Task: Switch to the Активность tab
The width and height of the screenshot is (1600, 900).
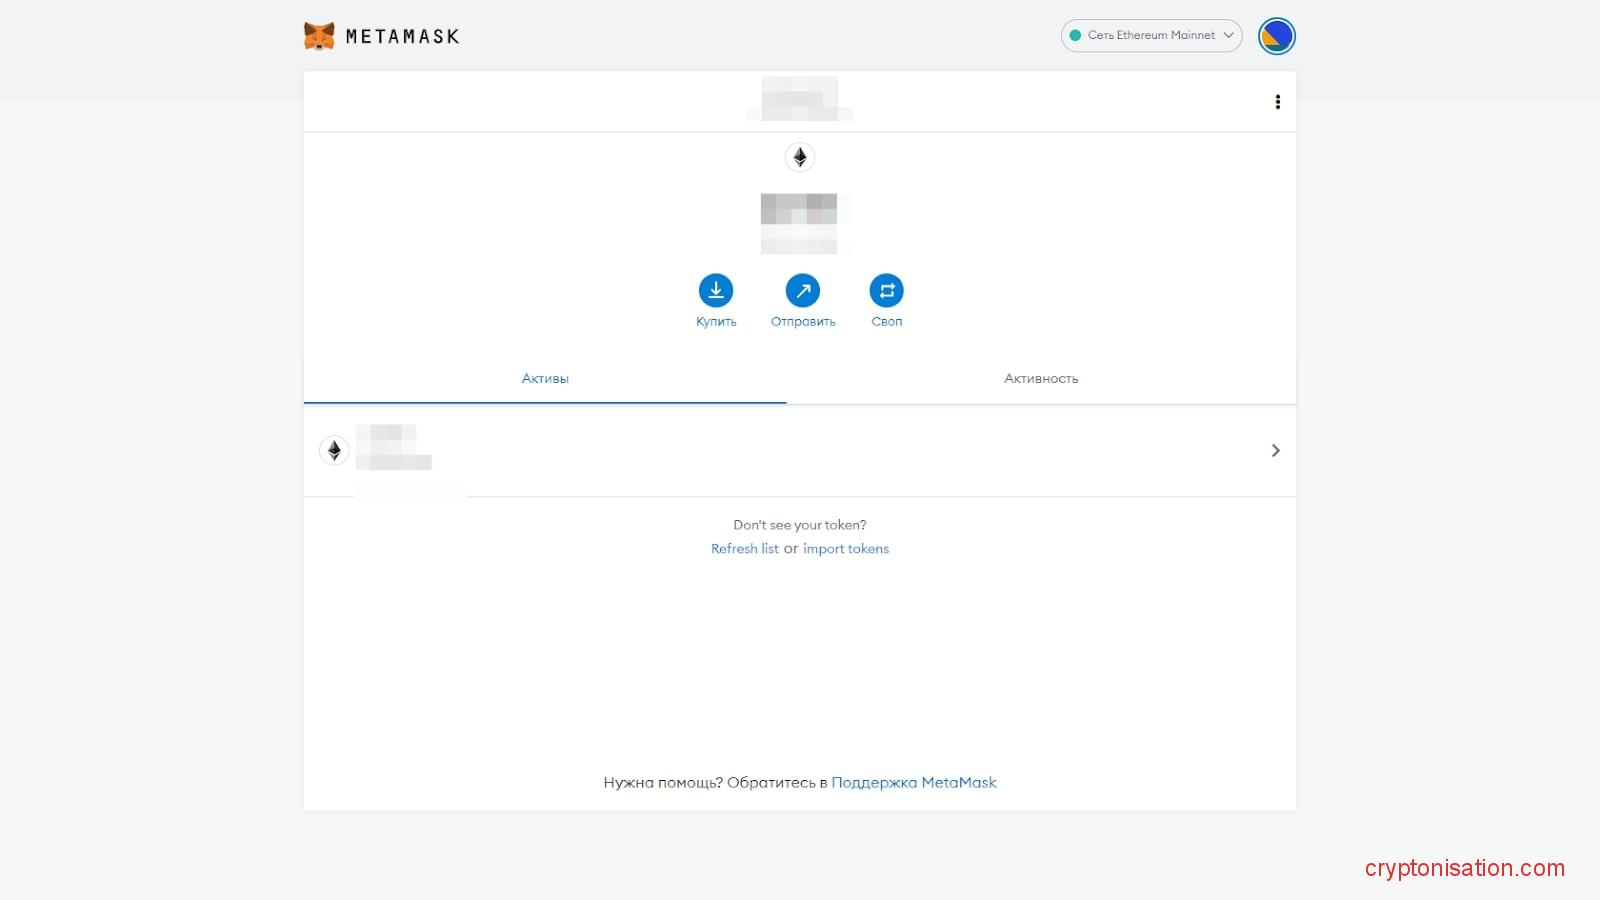Action: coord(1041,378)
